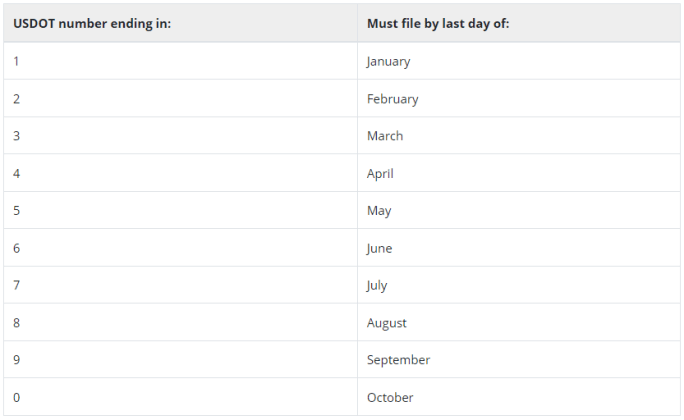Click the August table cell
This screenshot has height=420, width=684.
tap(386, 323)
